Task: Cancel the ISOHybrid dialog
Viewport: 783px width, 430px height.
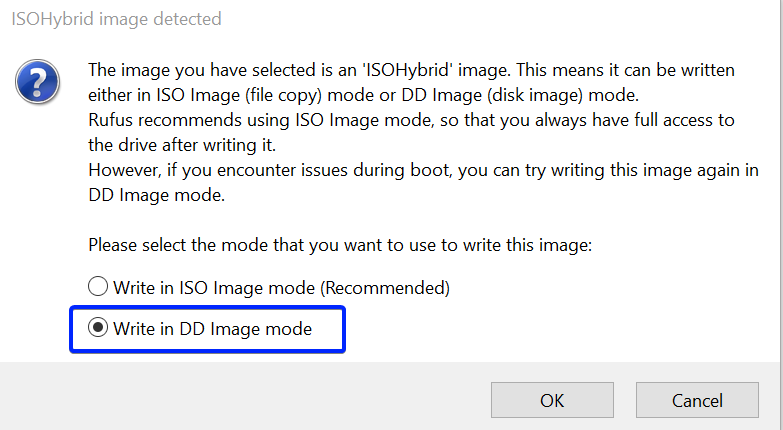Action: pos(697,401)
